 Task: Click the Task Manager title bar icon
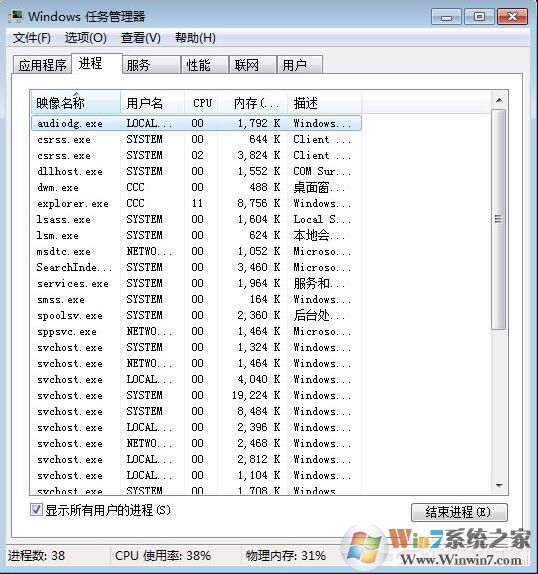click(16, 16)
